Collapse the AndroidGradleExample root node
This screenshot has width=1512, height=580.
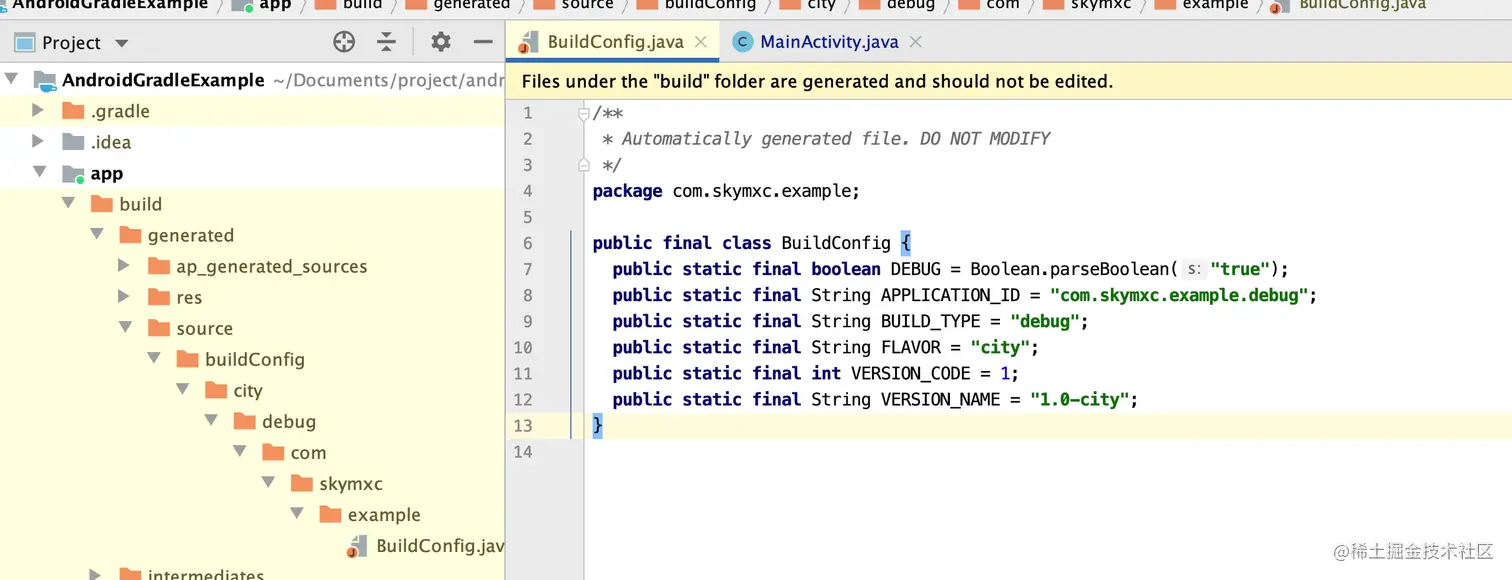click(11, 79)
